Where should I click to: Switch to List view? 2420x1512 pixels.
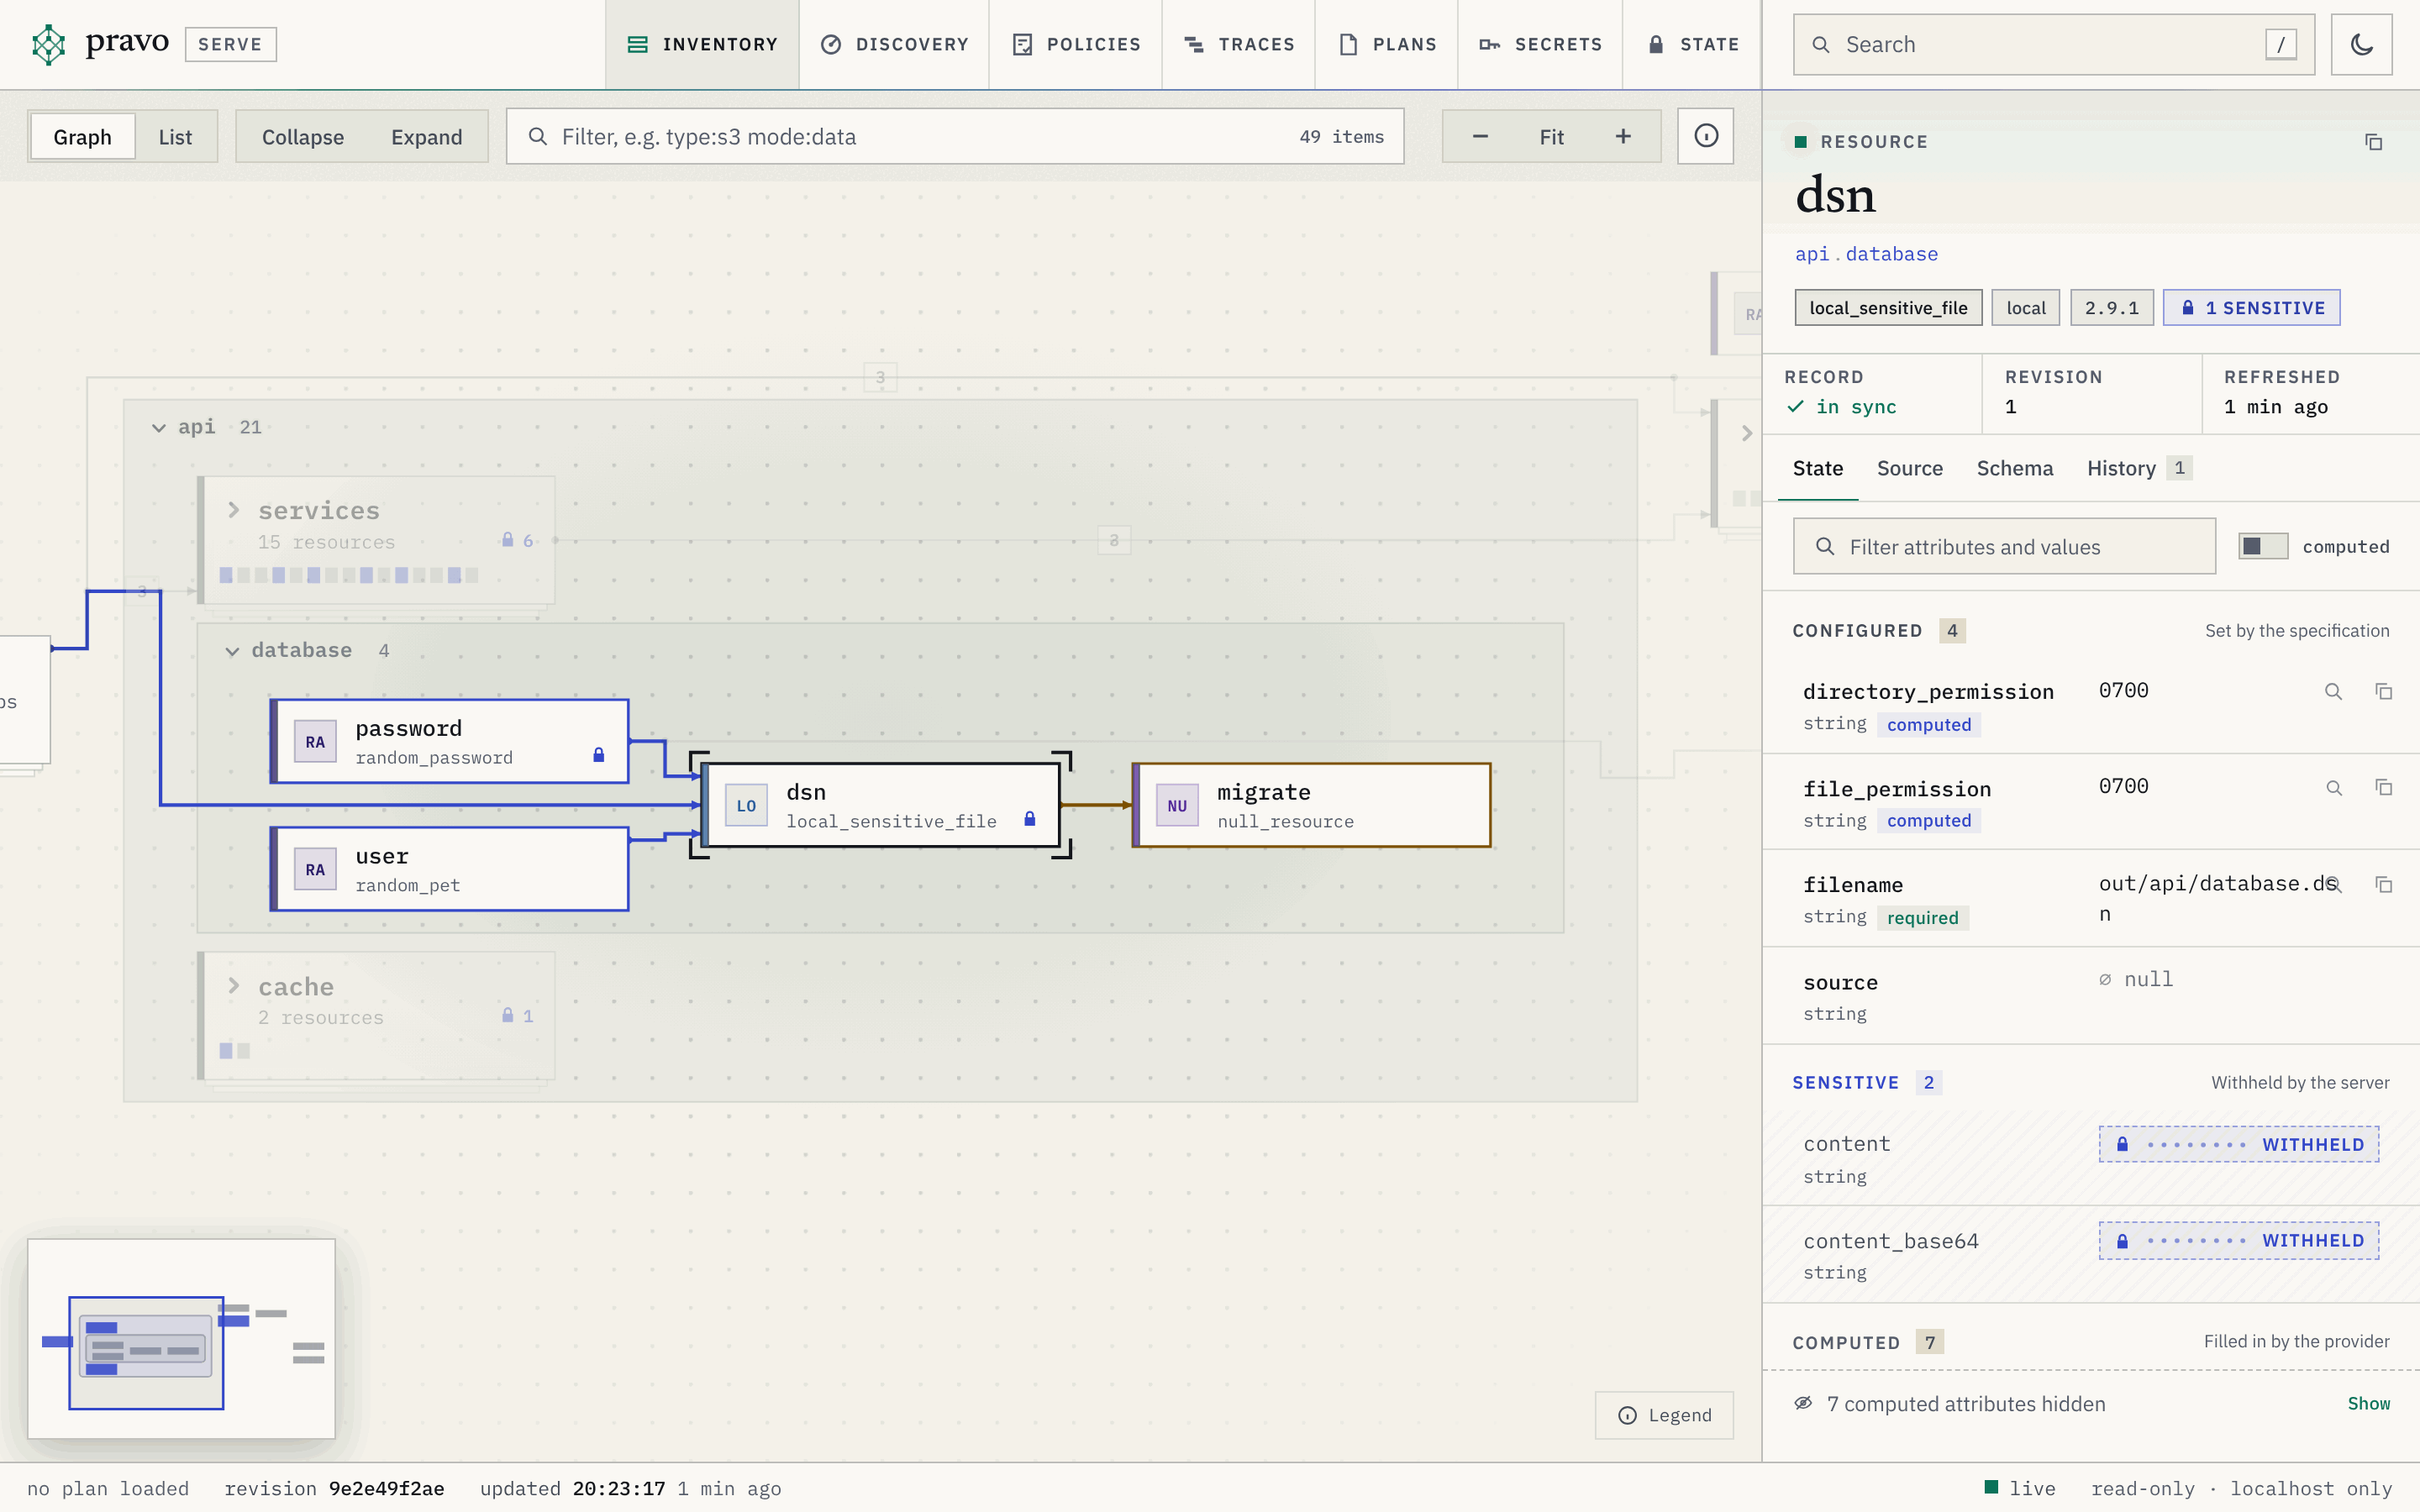click(175, 137)
